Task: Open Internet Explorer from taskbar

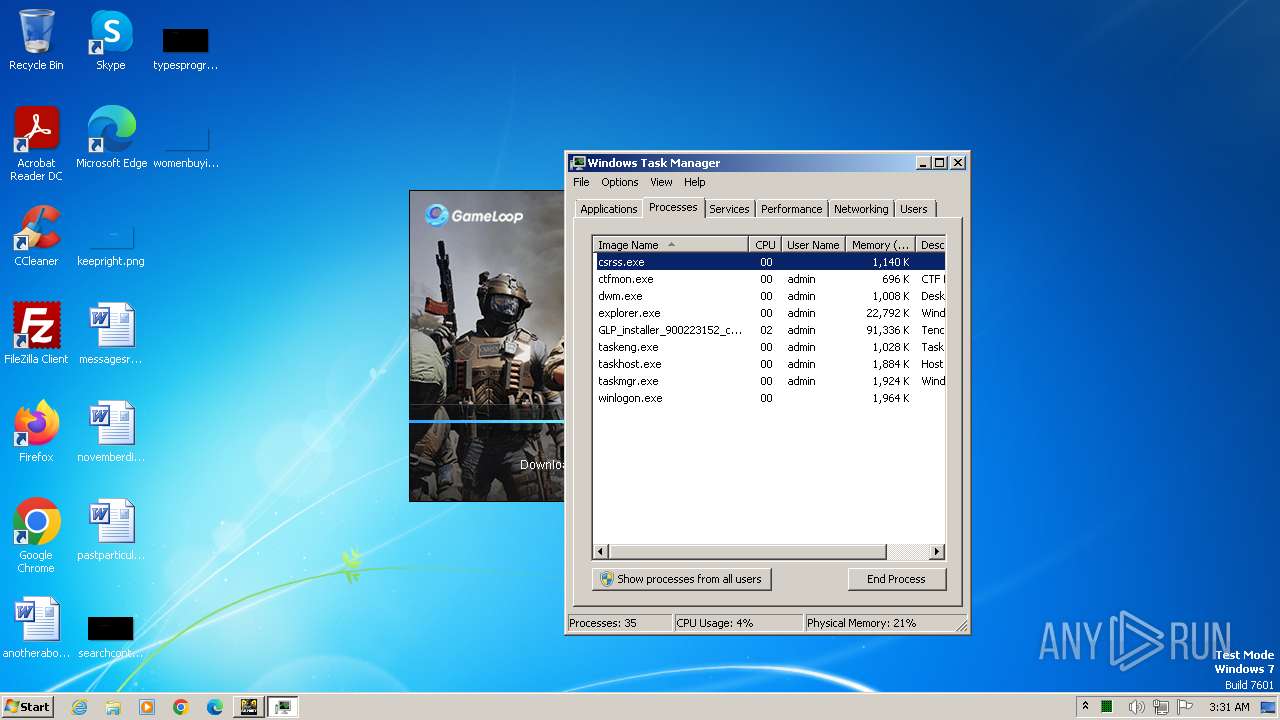Action: pyautogui.click(x=79, y=707)
